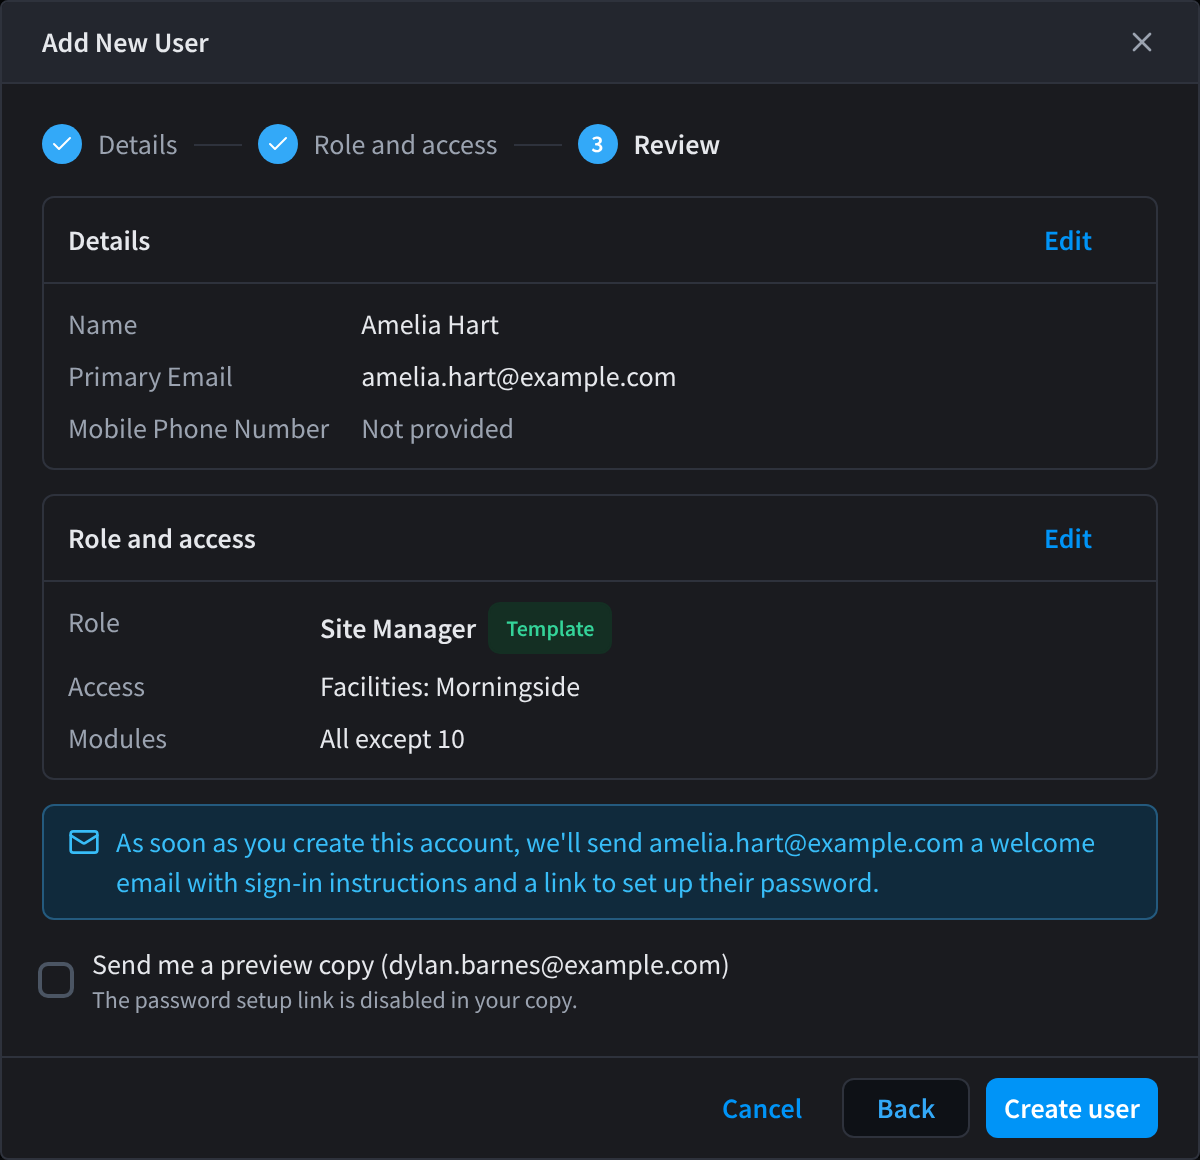Screen dimensions: 1200x1160
Task: Cancel adding the new user
Action: [762, 1108]
